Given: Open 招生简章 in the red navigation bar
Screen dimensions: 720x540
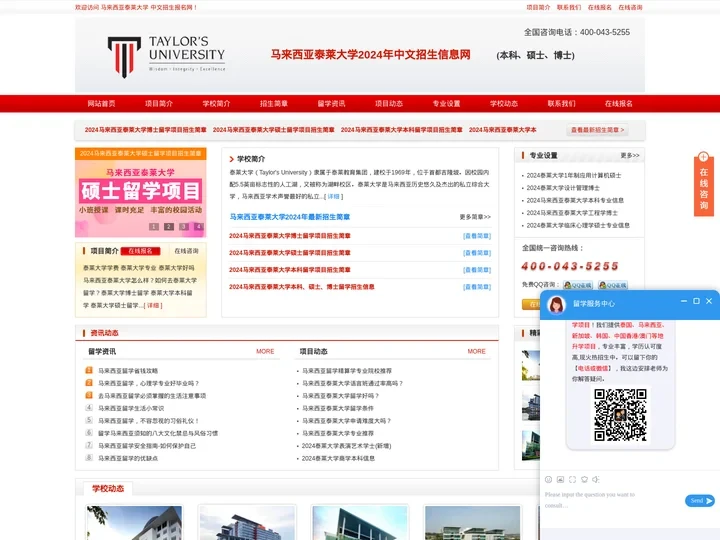Looking at the screenshot, I should [x=274, y=104].
